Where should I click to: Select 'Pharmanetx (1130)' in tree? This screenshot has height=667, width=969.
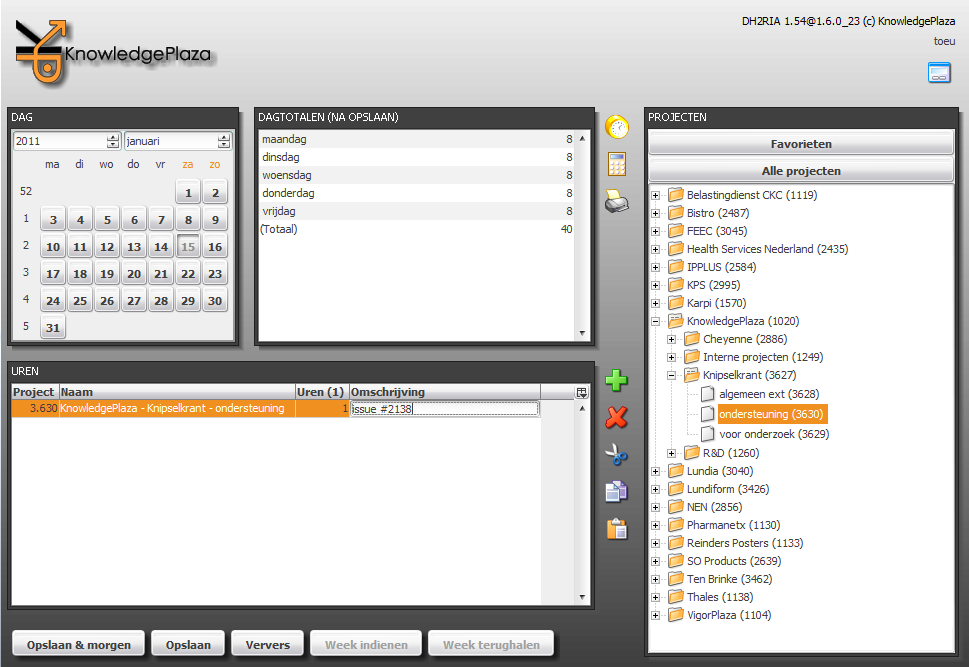tap(734, 525)
